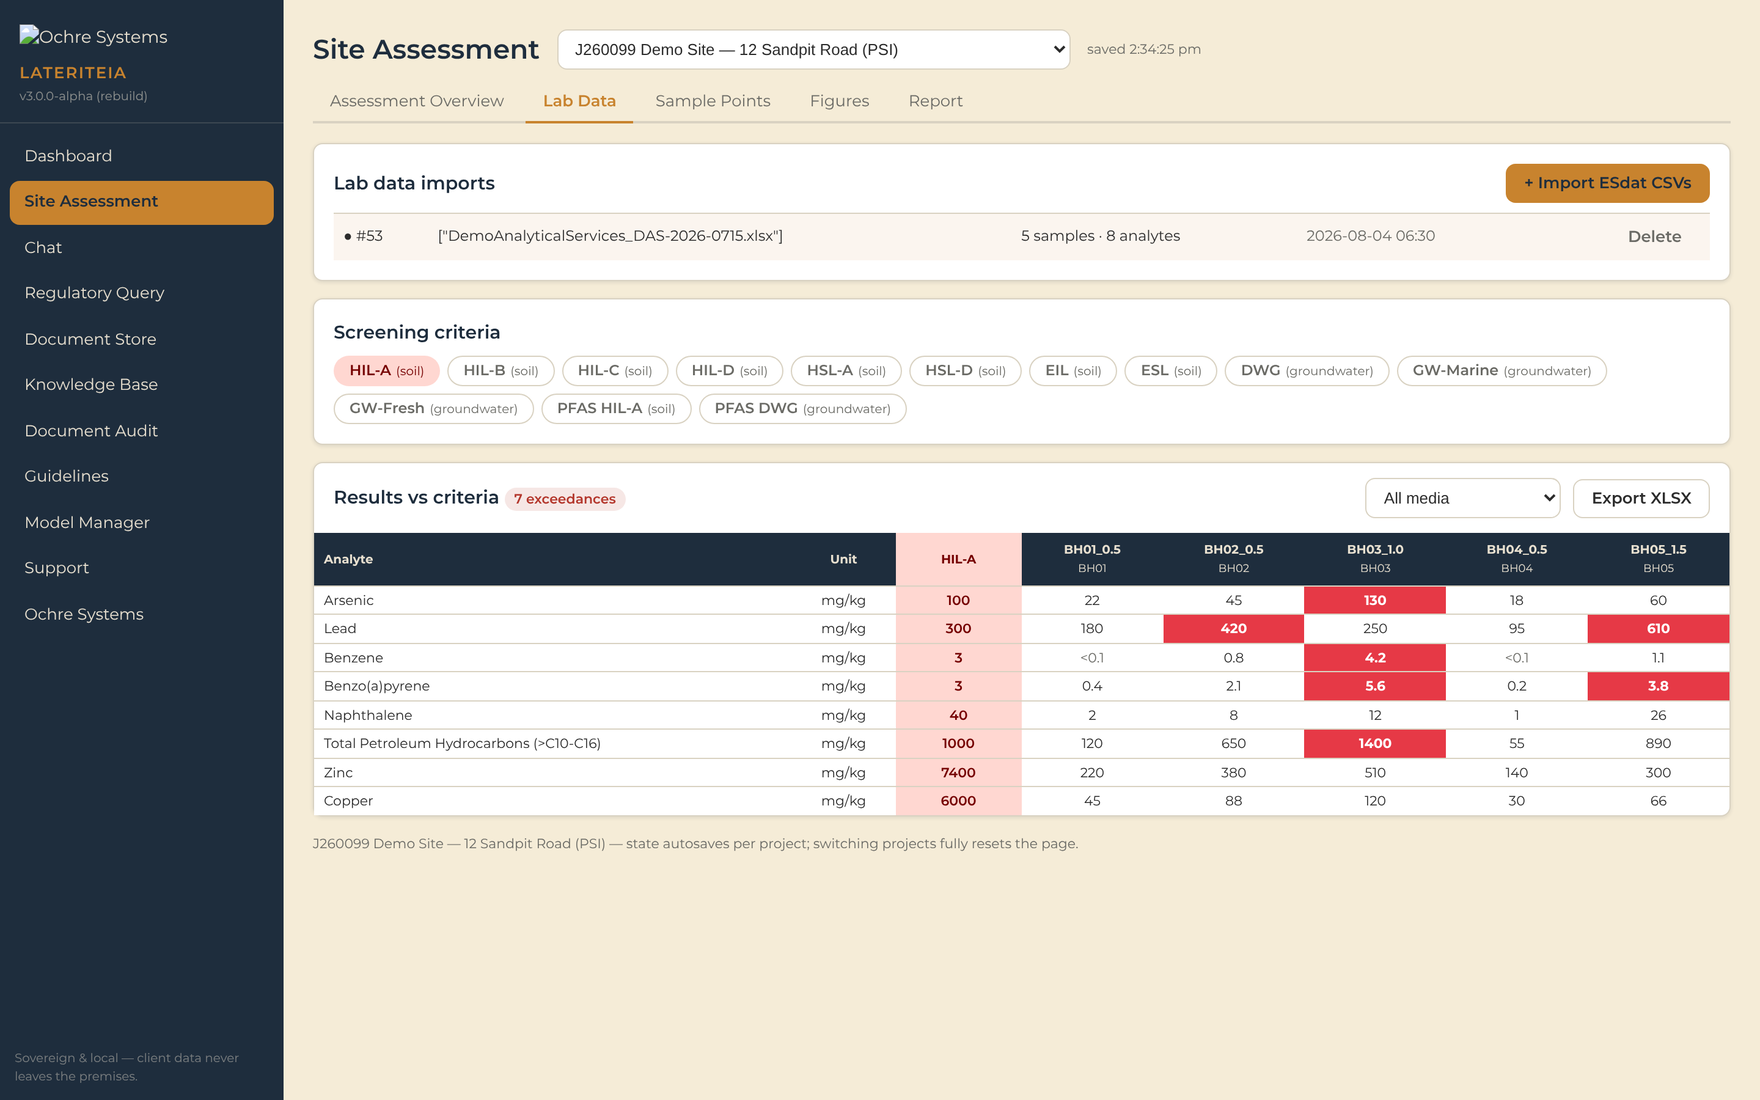Open Document Store
Image resolution: width=1760 pixels, height=1100 pixels.
pyautogui.click(x=141, y=339)
